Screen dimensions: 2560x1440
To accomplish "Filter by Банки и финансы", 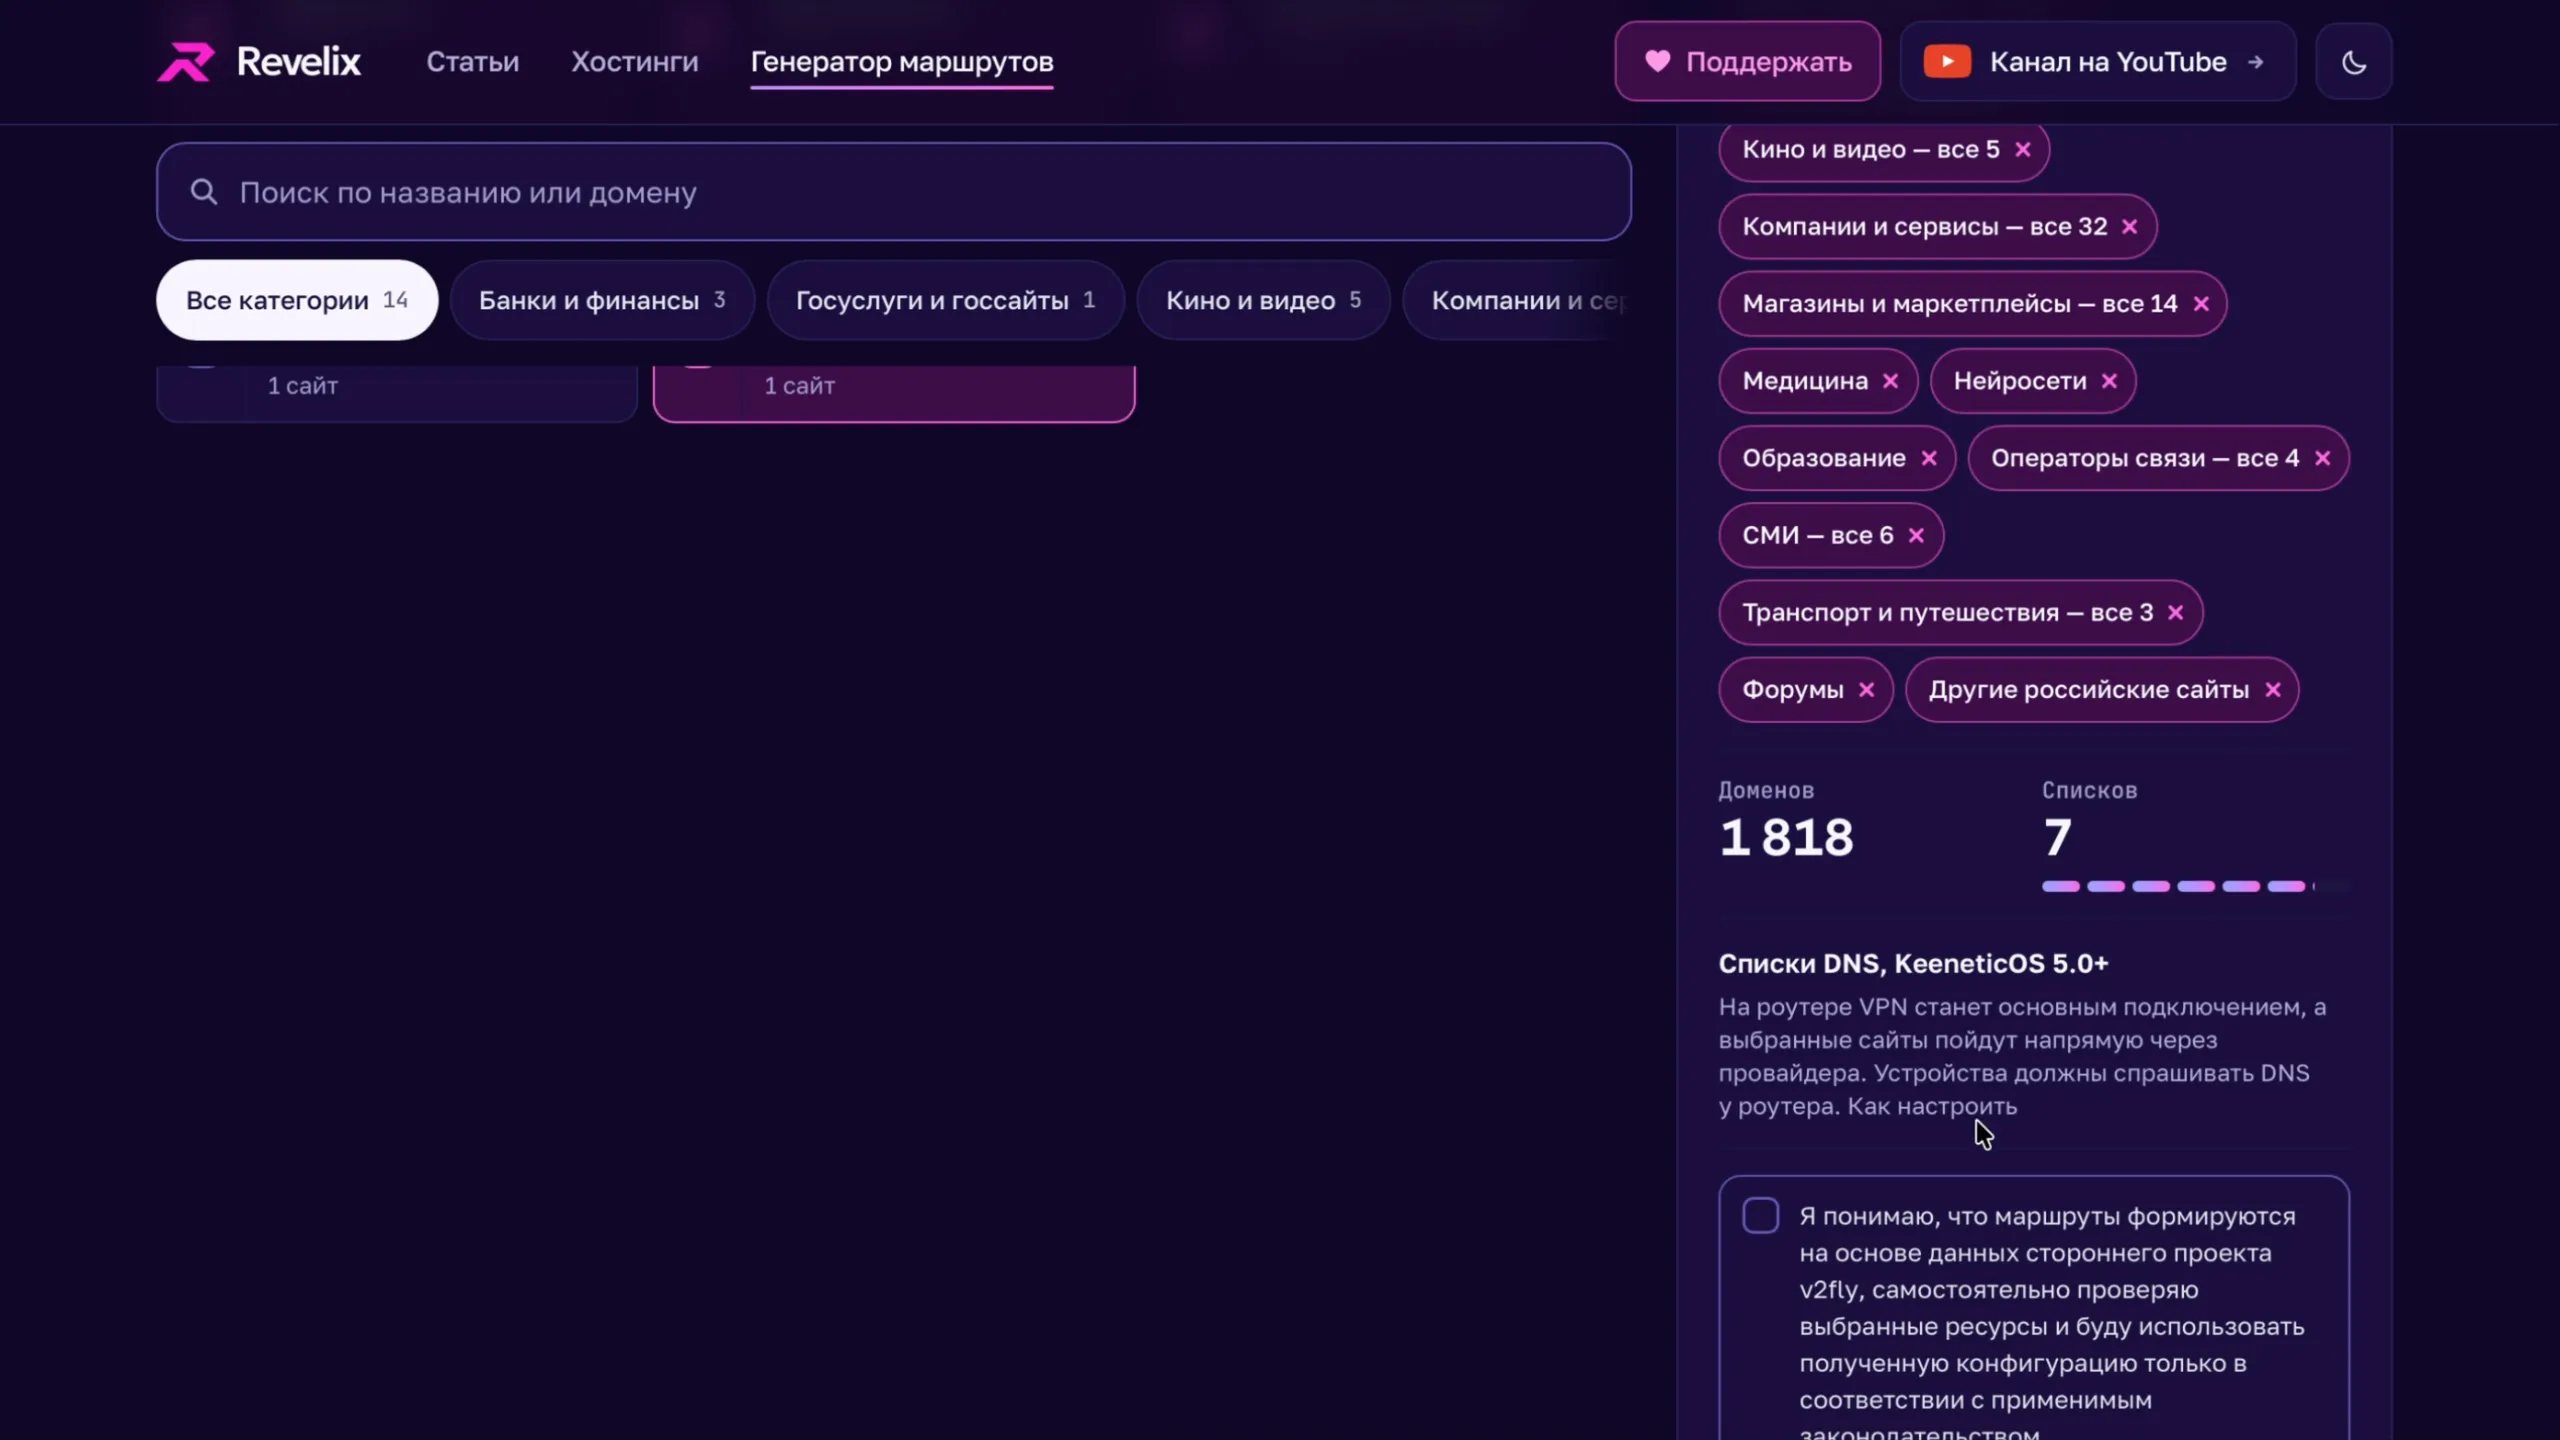I will (x=602, y=300).
